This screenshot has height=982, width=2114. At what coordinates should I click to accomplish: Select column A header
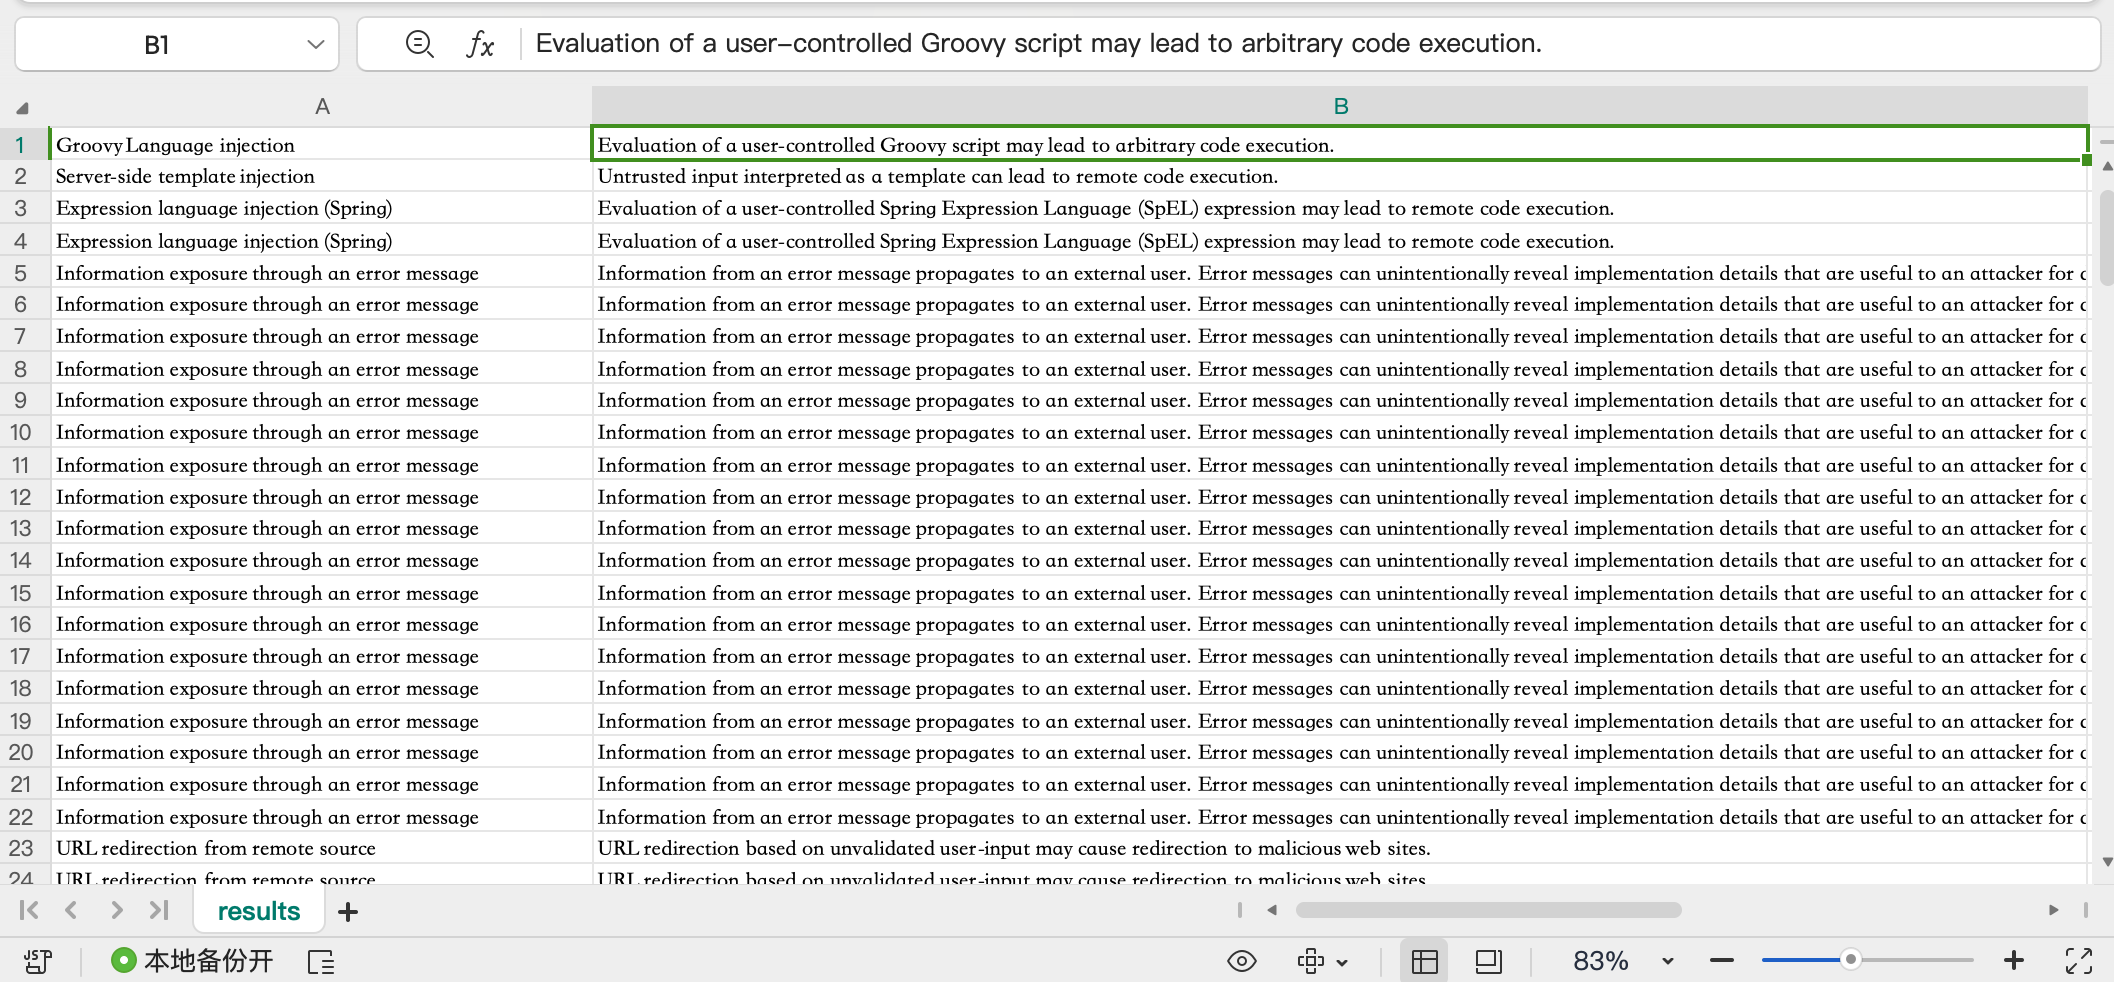coord(322,106)
